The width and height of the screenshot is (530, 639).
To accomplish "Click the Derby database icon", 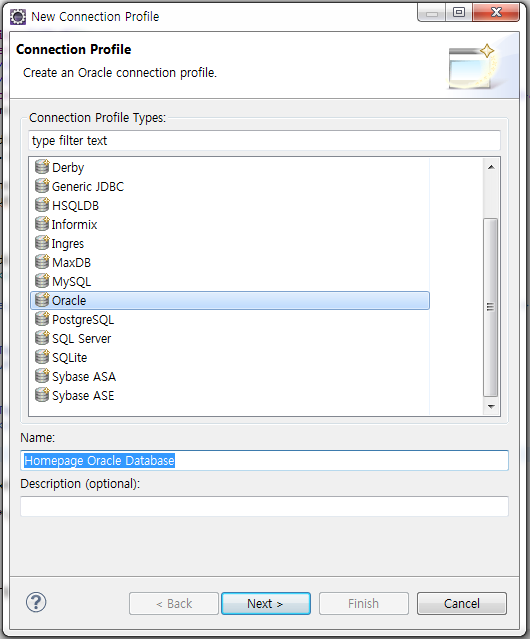I will (42, 167).
